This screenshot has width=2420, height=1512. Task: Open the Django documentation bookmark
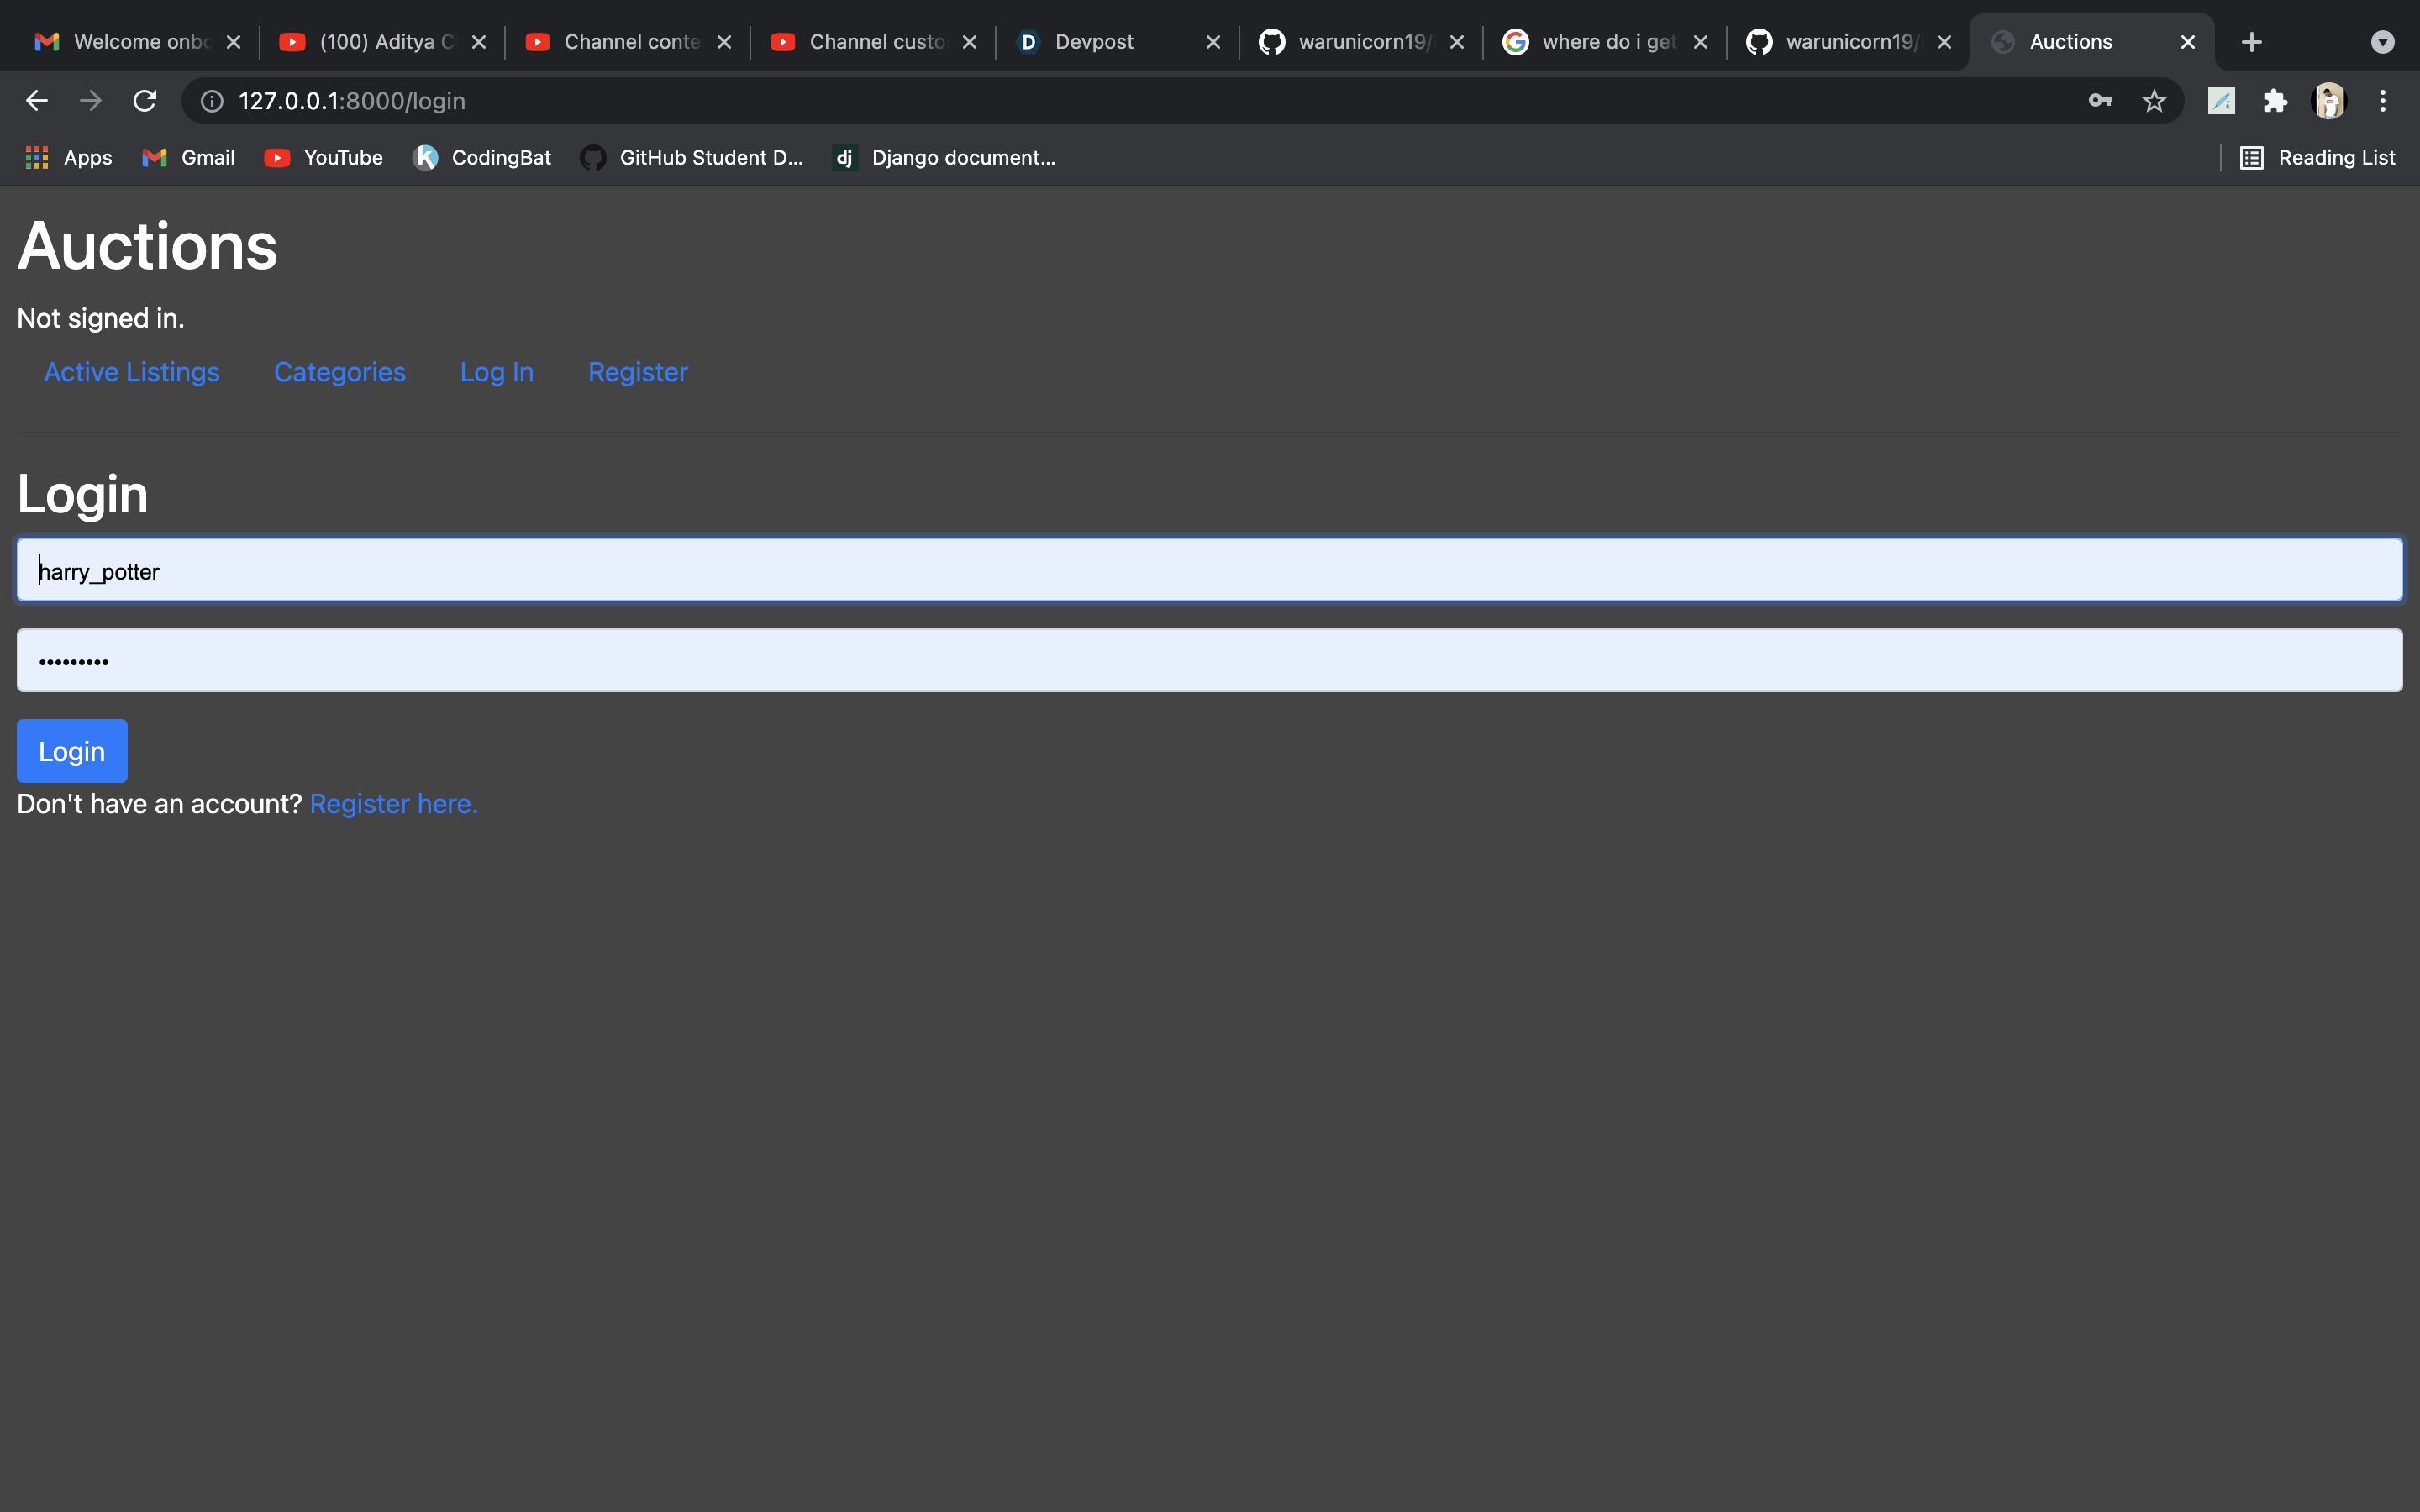945,158
